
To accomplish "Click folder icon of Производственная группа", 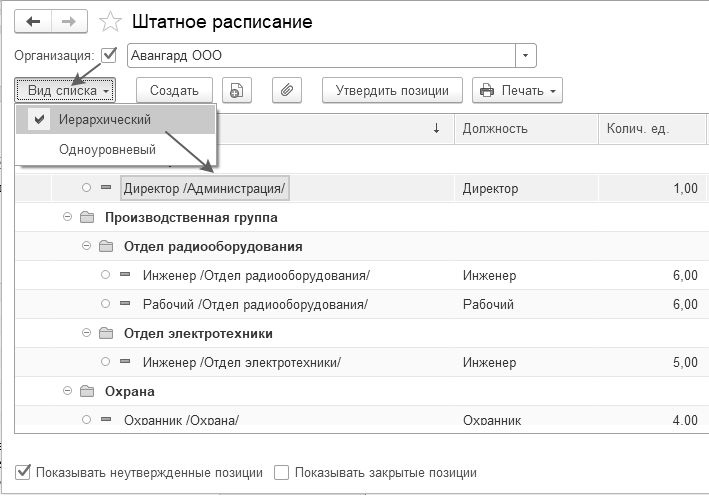I will 86,217.
